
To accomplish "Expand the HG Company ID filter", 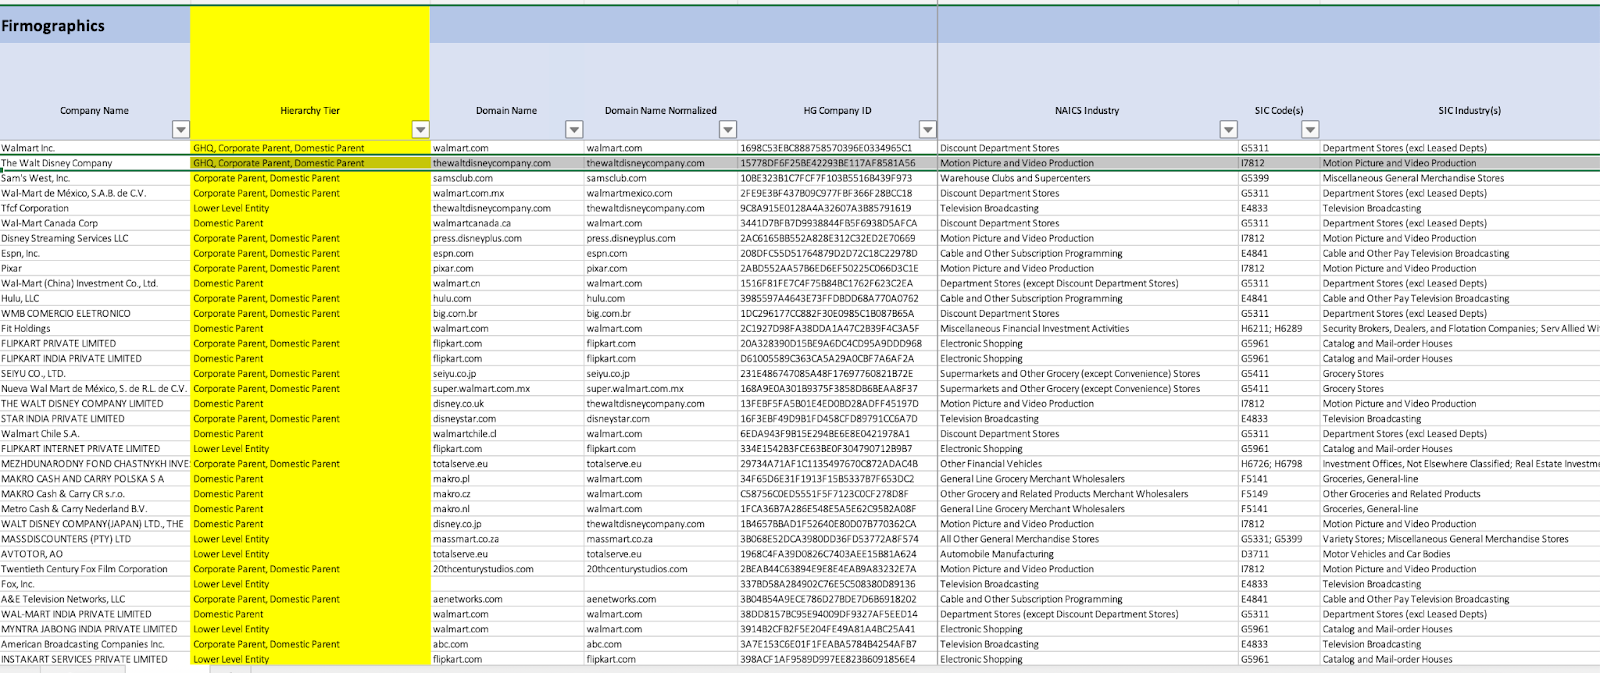I will coord(927,129).
